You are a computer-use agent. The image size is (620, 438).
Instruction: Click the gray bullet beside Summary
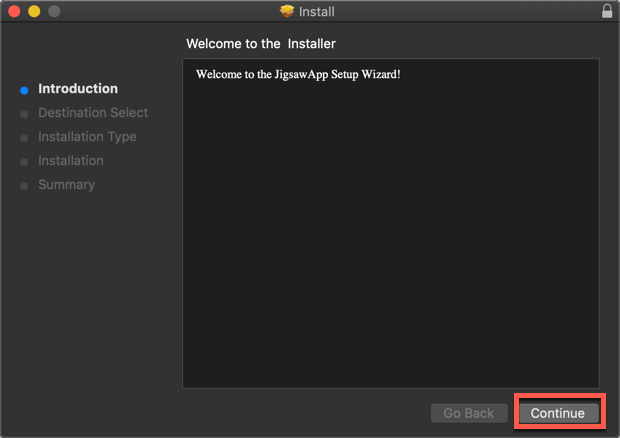[24, 186]
